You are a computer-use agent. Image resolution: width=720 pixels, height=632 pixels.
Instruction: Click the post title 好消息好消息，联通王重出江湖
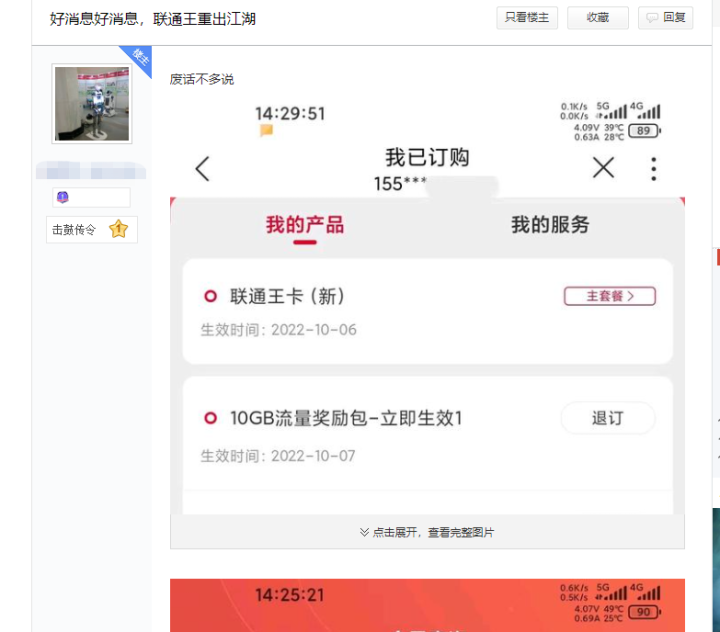(x=152, y=19)
